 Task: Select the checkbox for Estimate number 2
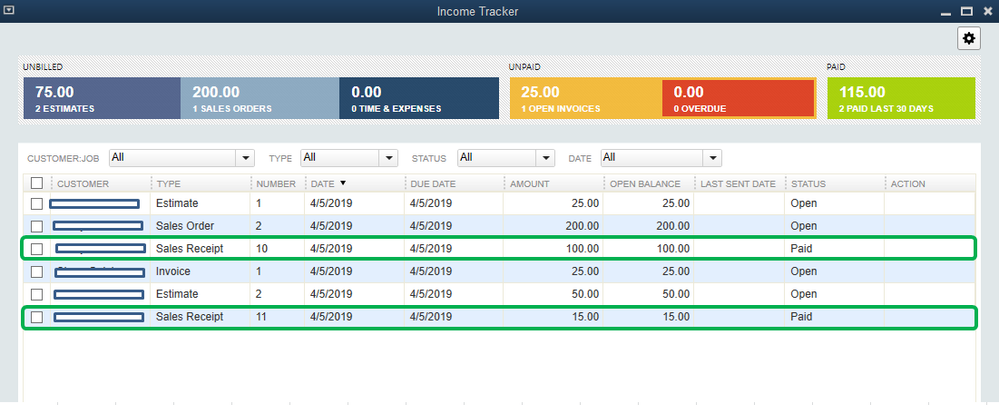pyautogui.click(x=37, y=294)
